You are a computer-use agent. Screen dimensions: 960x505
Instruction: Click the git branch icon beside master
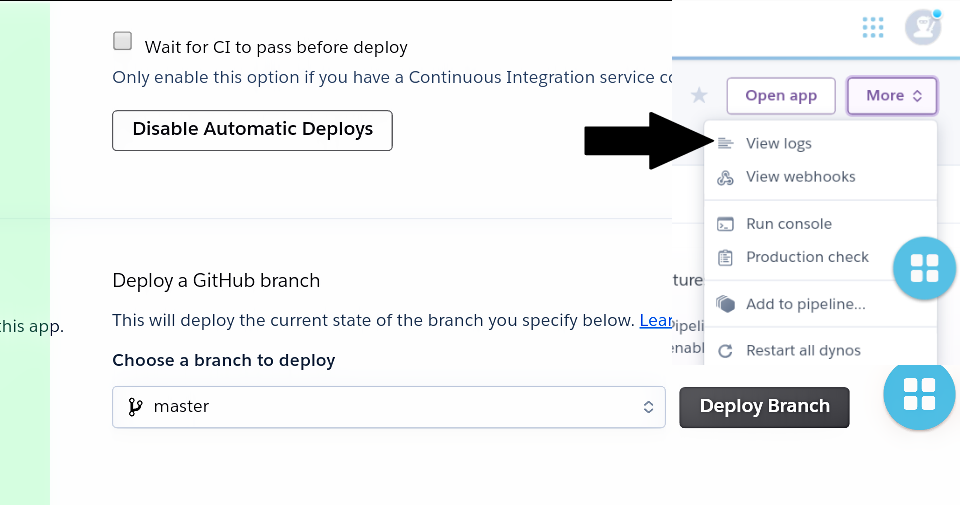pyautogui.click(x=135, y=407)
